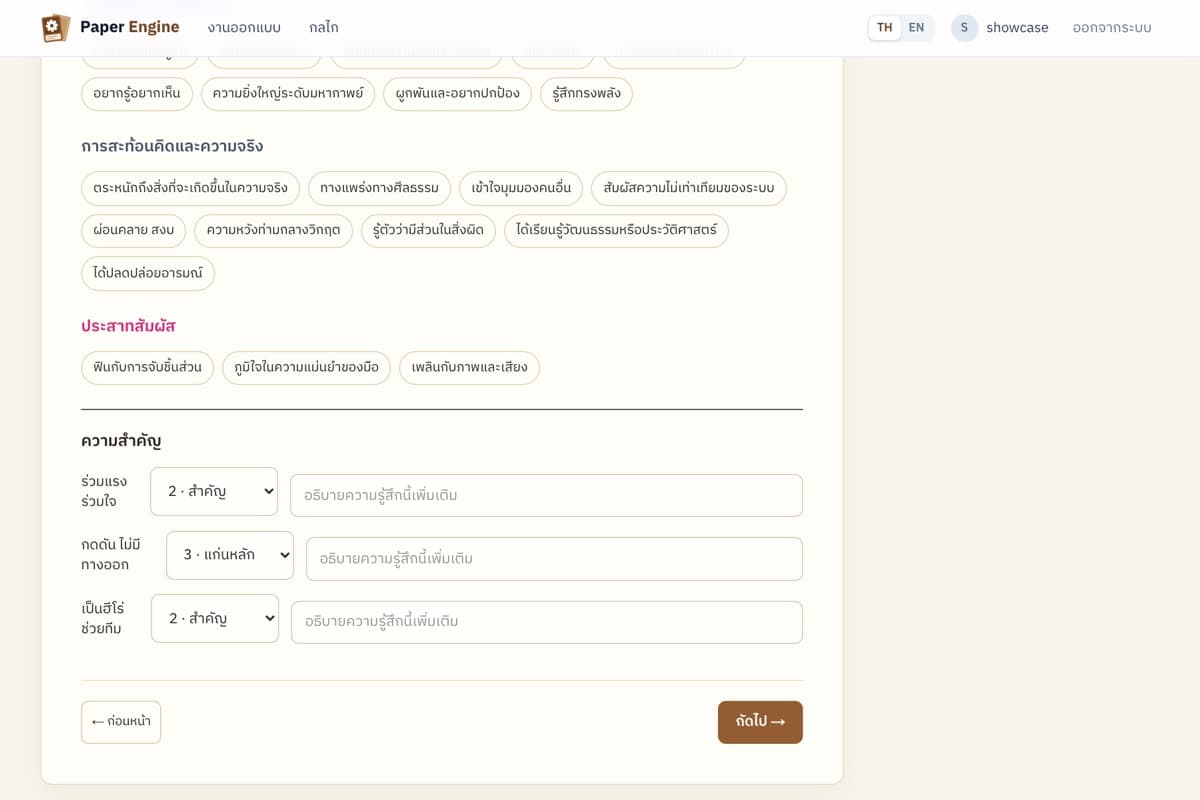Click the เป็นฮีโร่ช่วยทีม row label
Screen dimensions: 1200x800
pos(105,619)
